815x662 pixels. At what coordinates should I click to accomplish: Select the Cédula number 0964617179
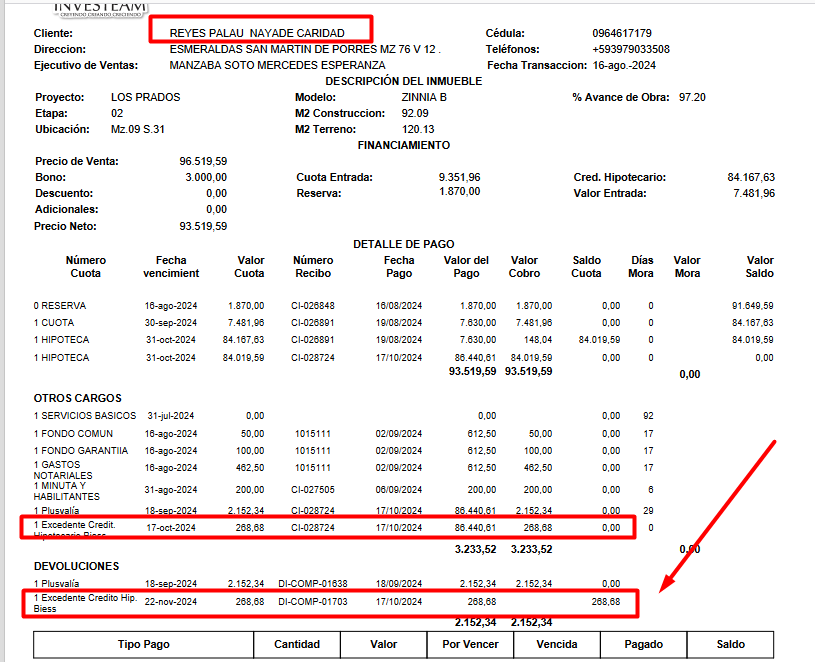point(621,33)
